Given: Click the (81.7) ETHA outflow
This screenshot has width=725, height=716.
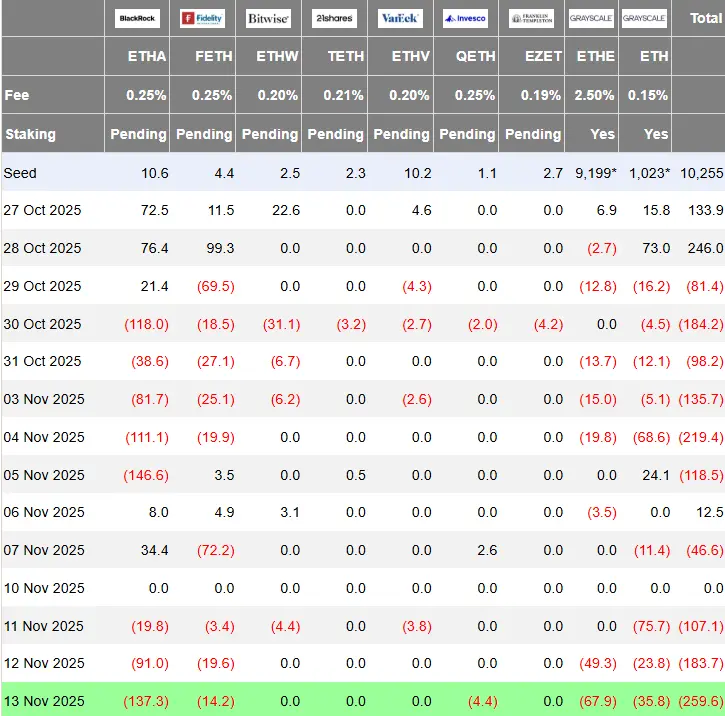Looking at the screenshot, I should click(150, 399).
